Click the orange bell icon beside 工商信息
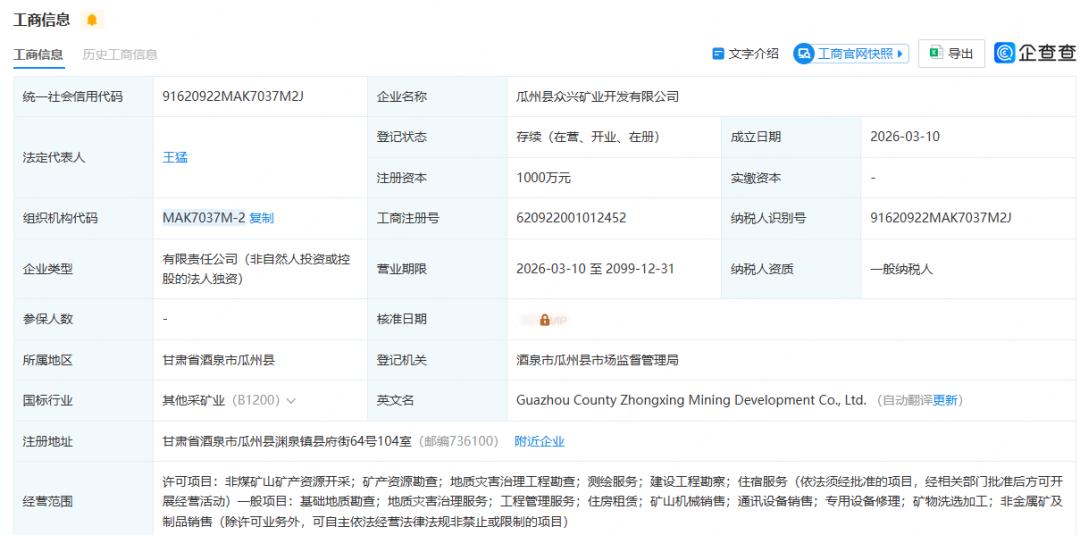 click(92, 20)
